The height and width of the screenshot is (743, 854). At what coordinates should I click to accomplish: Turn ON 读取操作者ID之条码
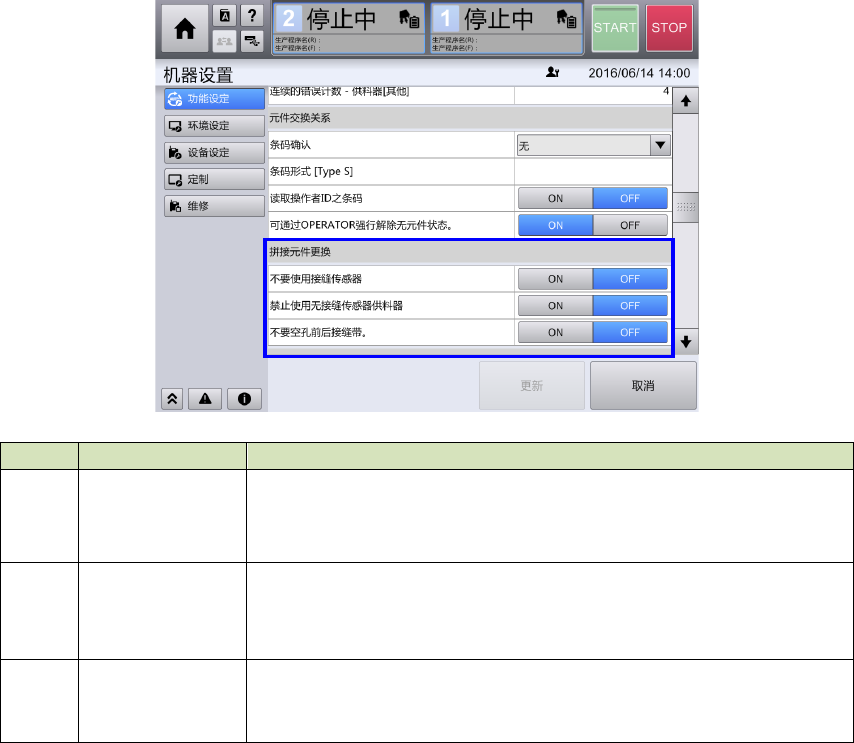pyautogui.click(x=556, y=198)
